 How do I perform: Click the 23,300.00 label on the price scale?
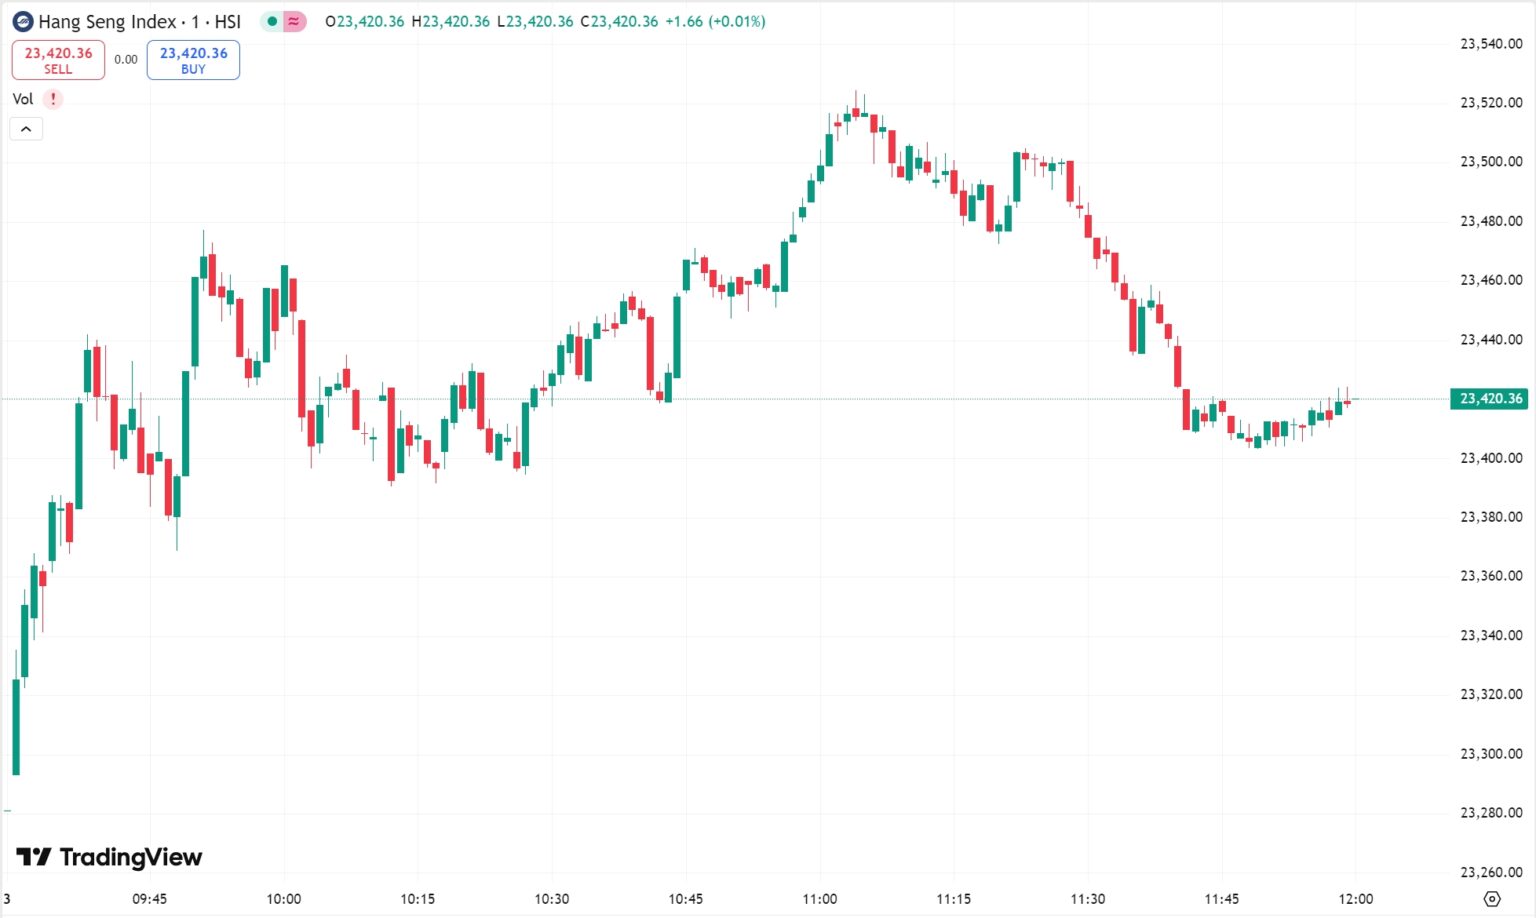pos(1491,754)
